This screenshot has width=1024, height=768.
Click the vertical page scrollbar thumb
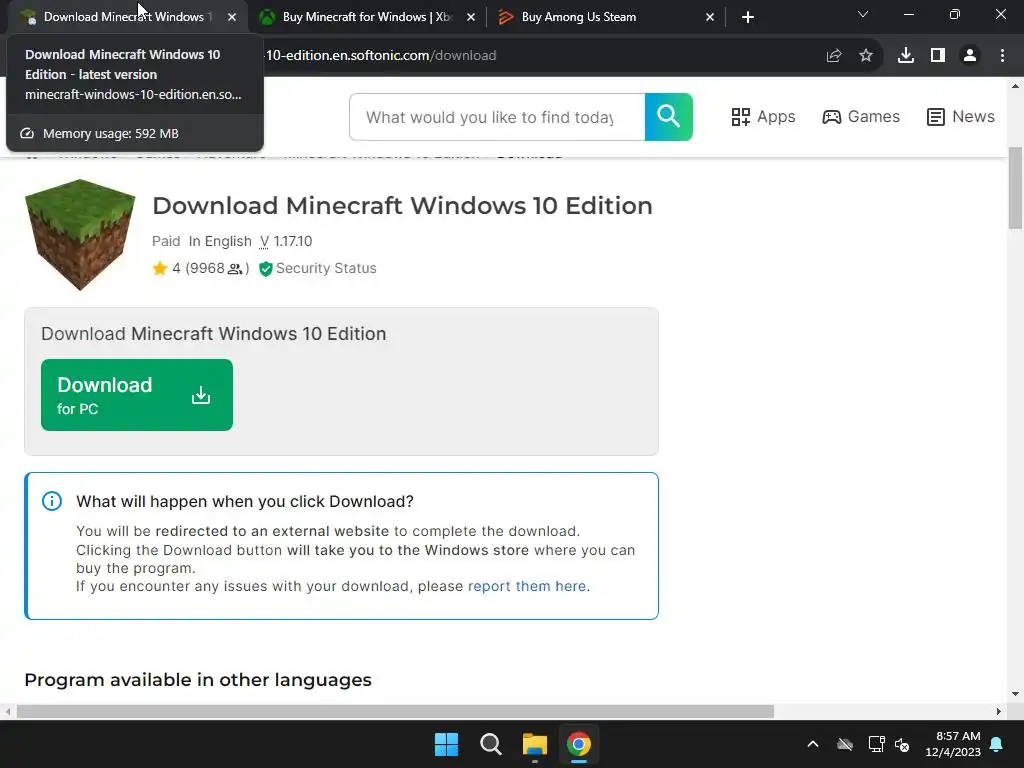pos(1015,188)
